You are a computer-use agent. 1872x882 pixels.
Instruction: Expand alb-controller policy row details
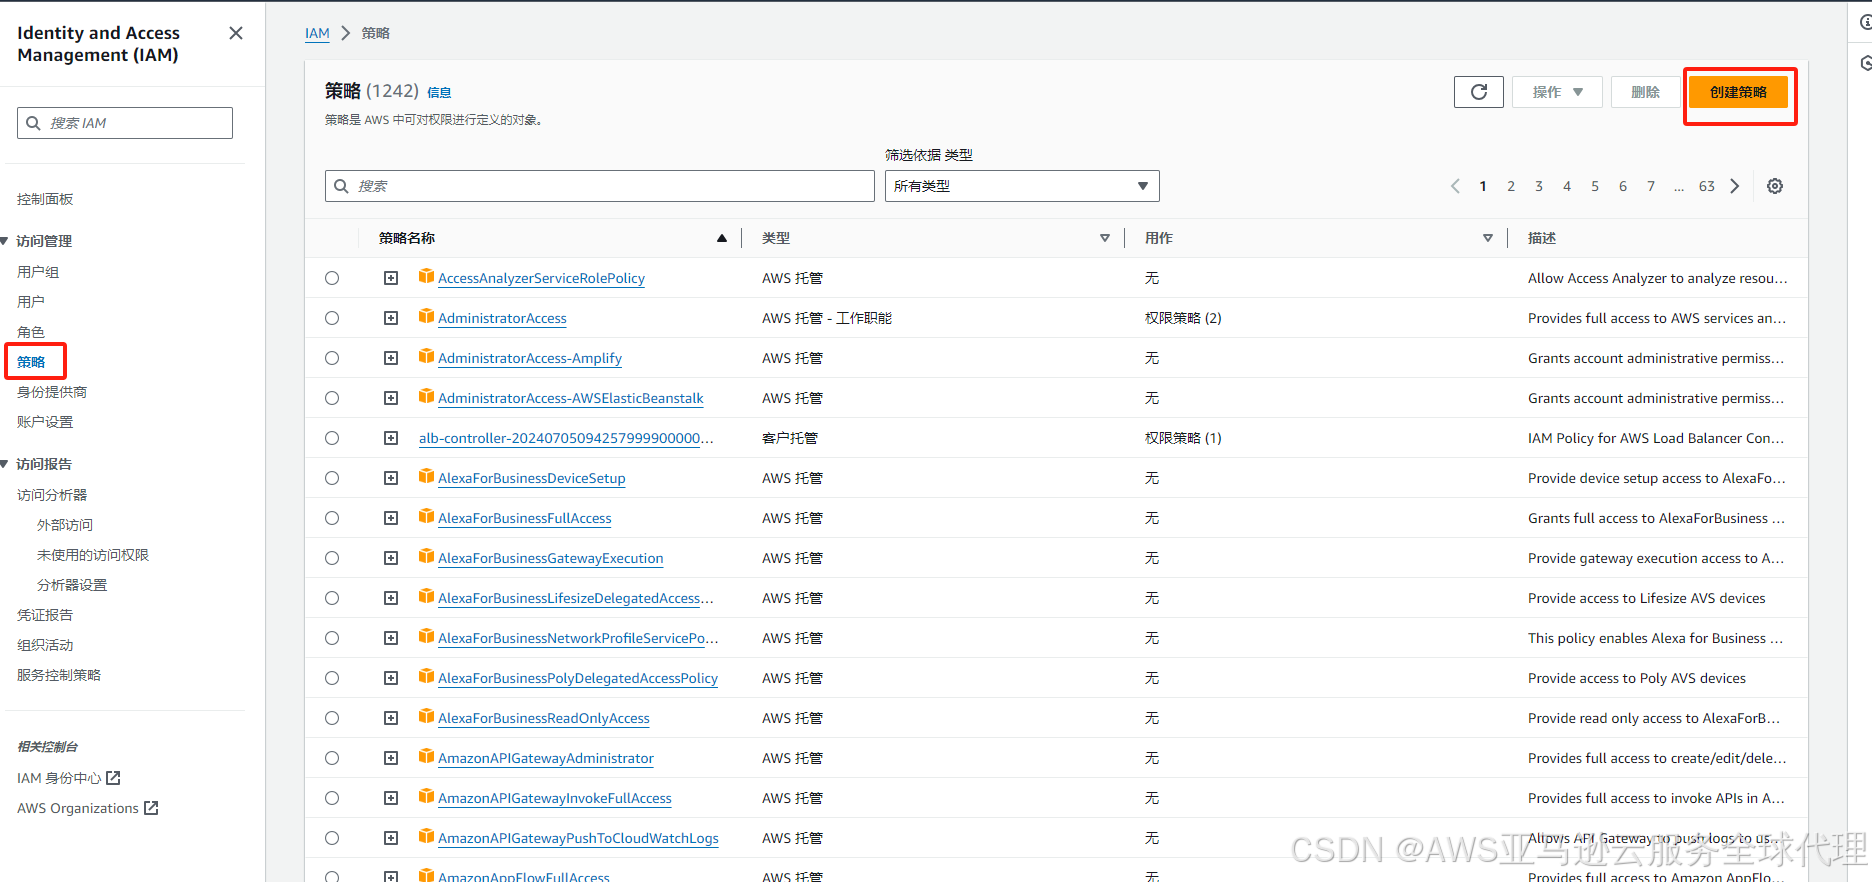pyautogui.click(x=391, y=438)
